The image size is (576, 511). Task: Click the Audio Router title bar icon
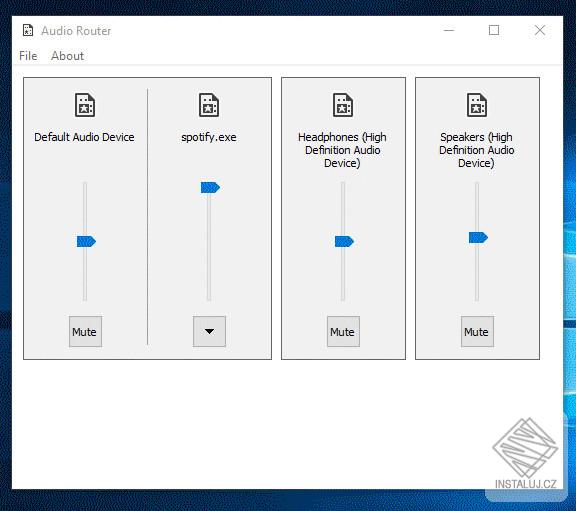pos(28,30)
